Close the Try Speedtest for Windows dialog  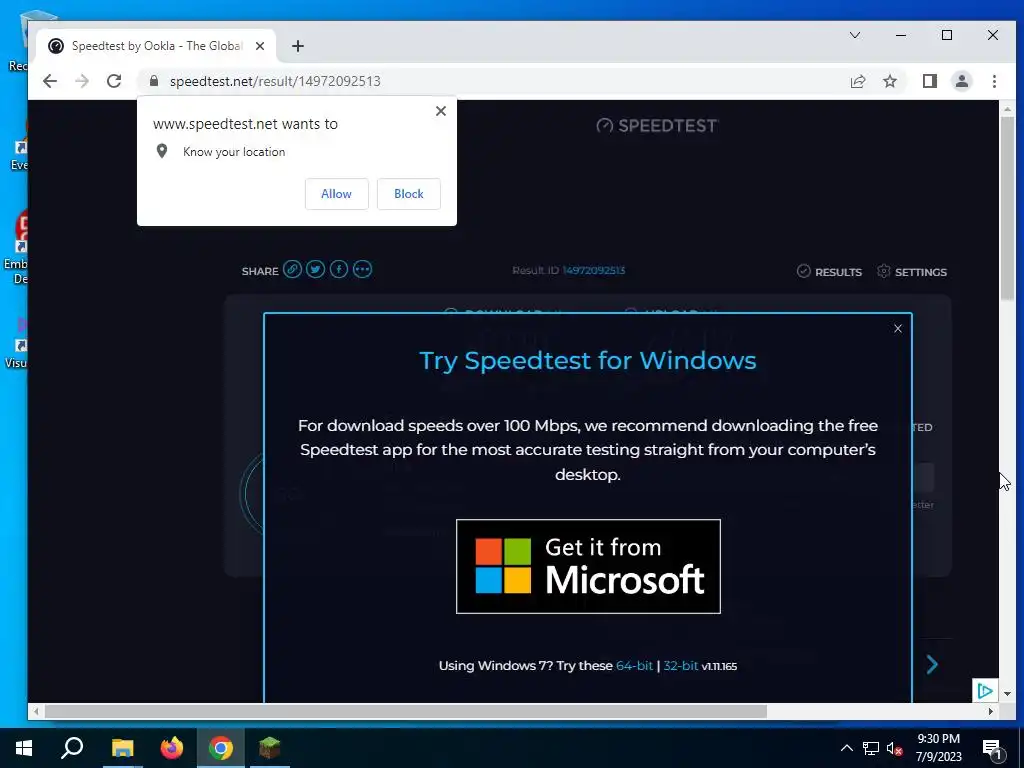click(x=897, y=328)
